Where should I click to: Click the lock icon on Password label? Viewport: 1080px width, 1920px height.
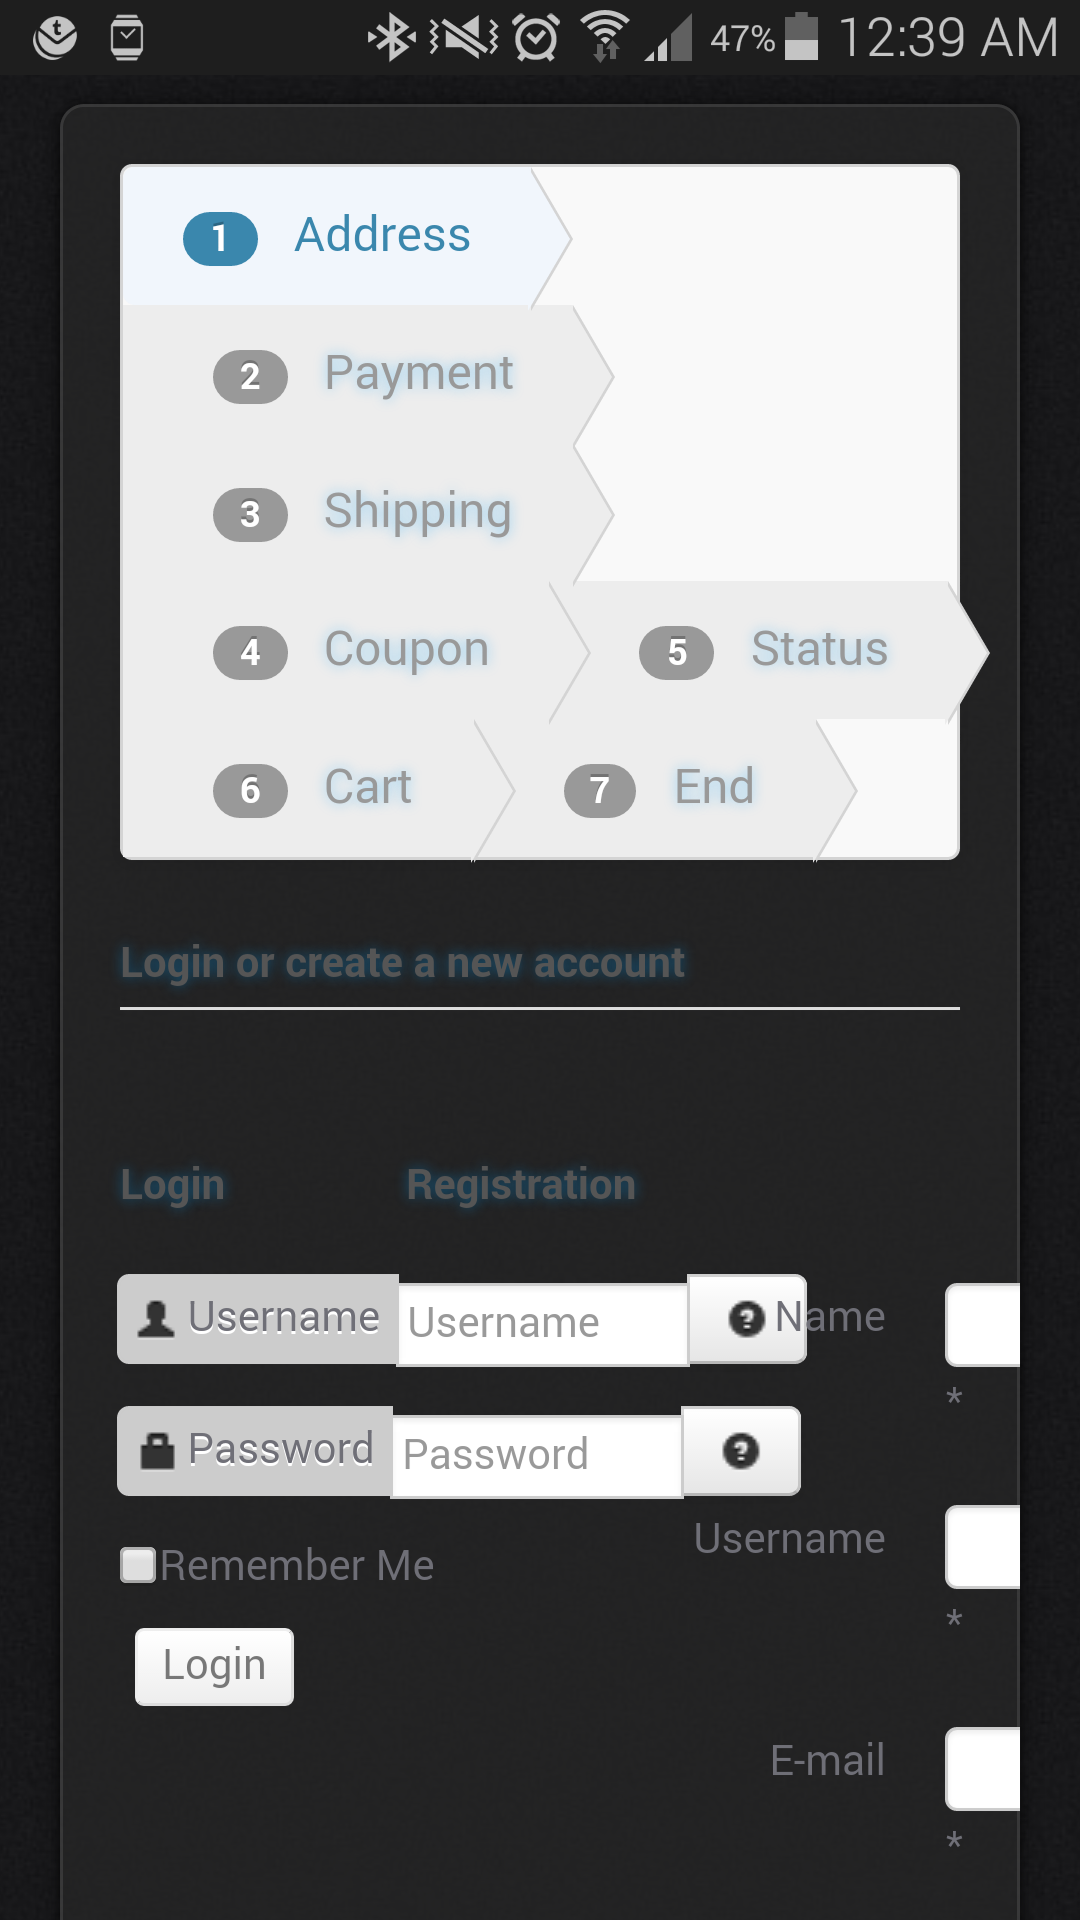[x=157, y=1450]
